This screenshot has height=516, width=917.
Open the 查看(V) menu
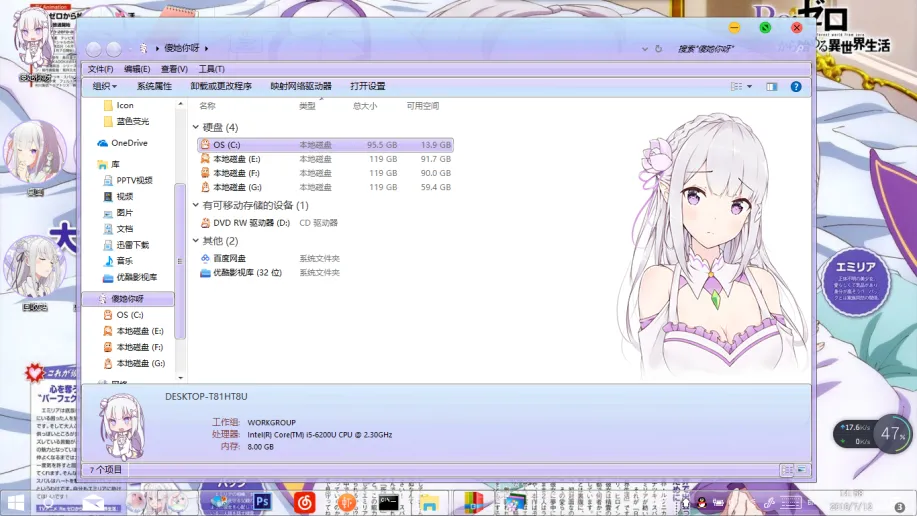tap(174, 69)
